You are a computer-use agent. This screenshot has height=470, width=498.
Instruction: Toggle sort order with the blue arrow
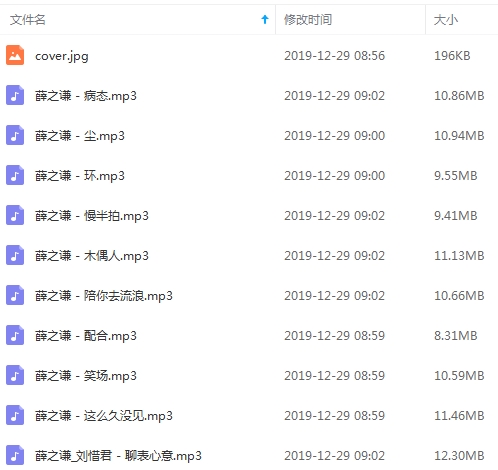(265, 20)
